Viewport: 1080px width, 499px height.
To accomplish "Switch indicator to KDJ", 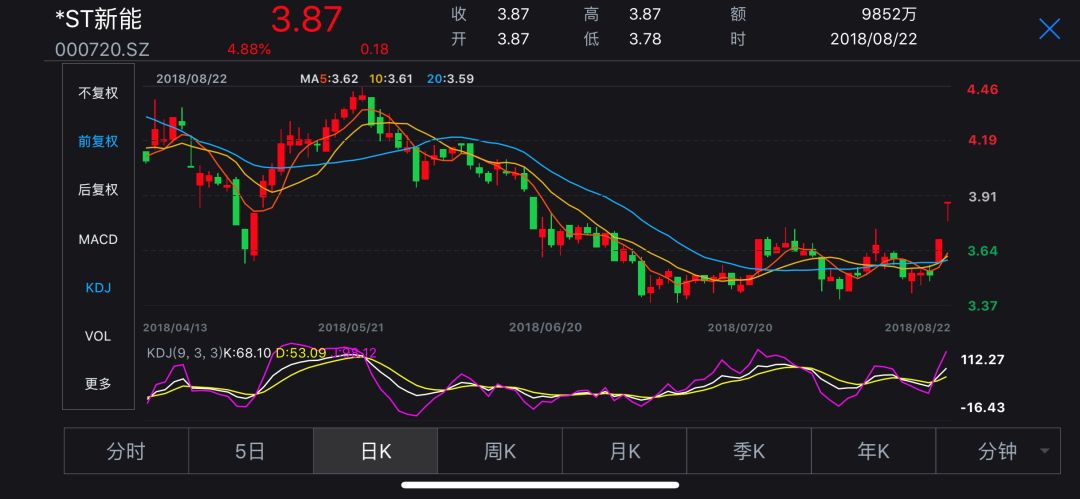I will pyautogui.click(x=98, y=288).
